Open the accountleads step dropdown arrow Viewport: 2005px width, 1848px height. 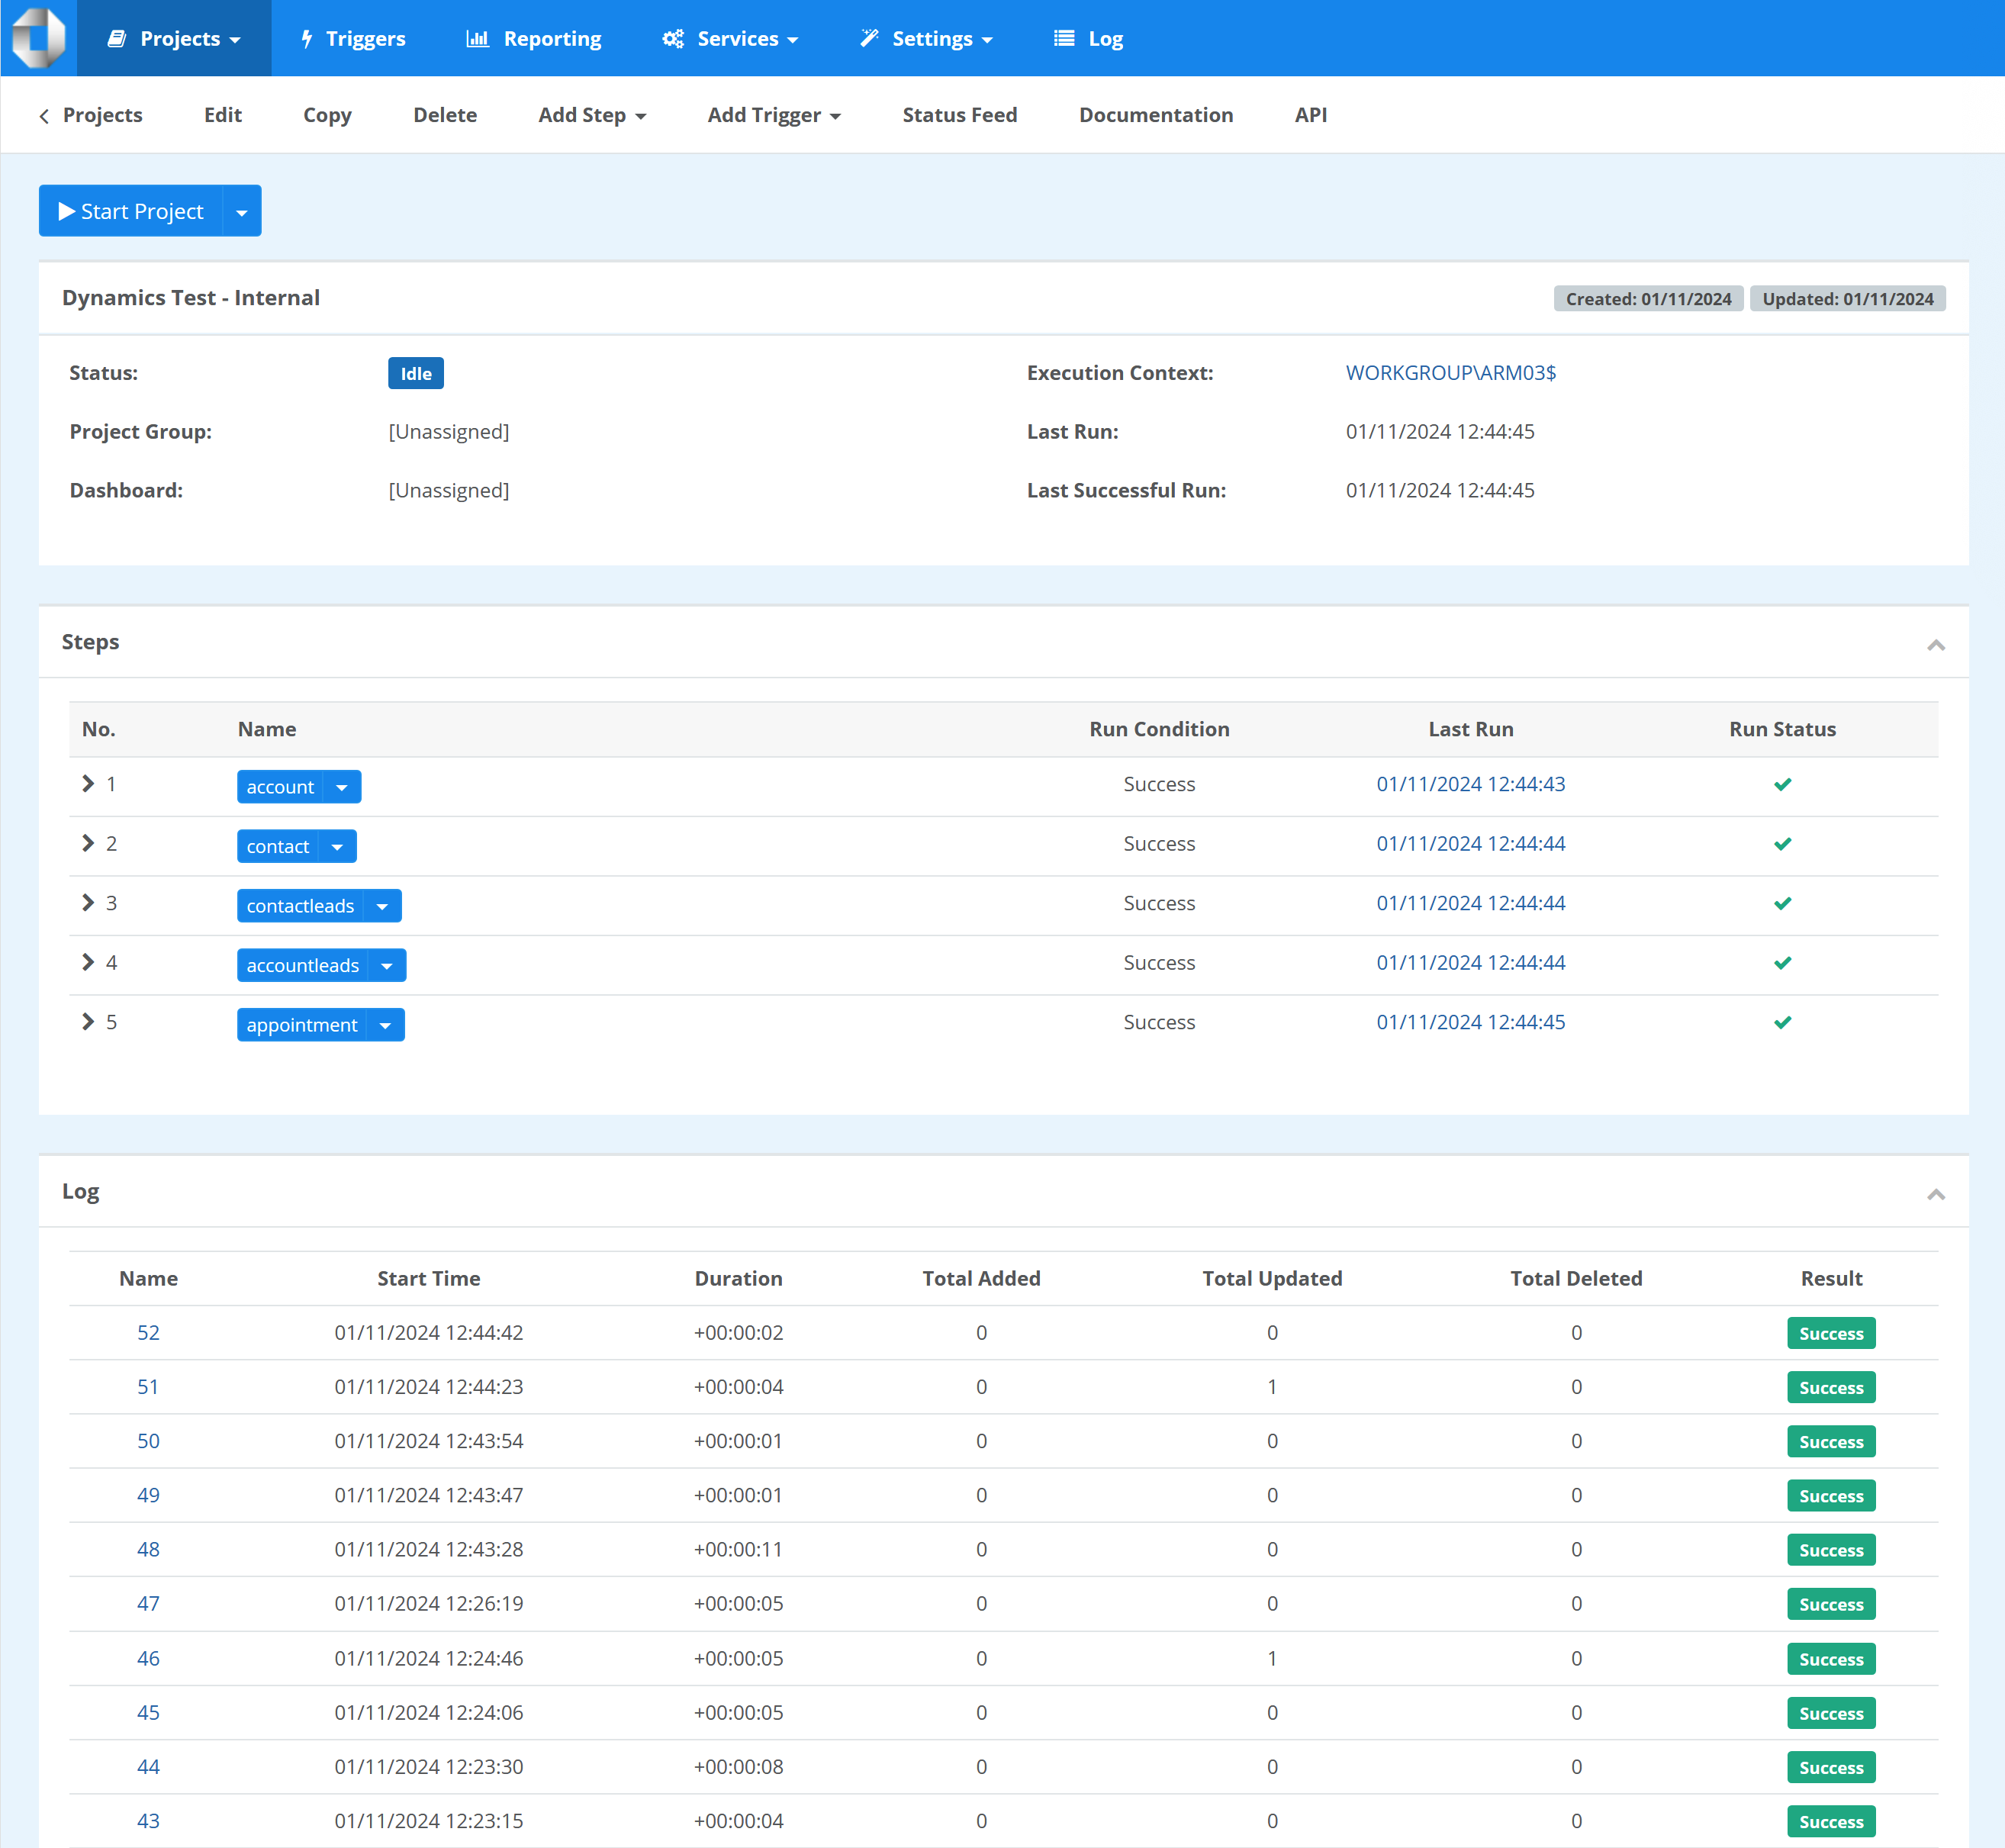(x=387, y=965)
